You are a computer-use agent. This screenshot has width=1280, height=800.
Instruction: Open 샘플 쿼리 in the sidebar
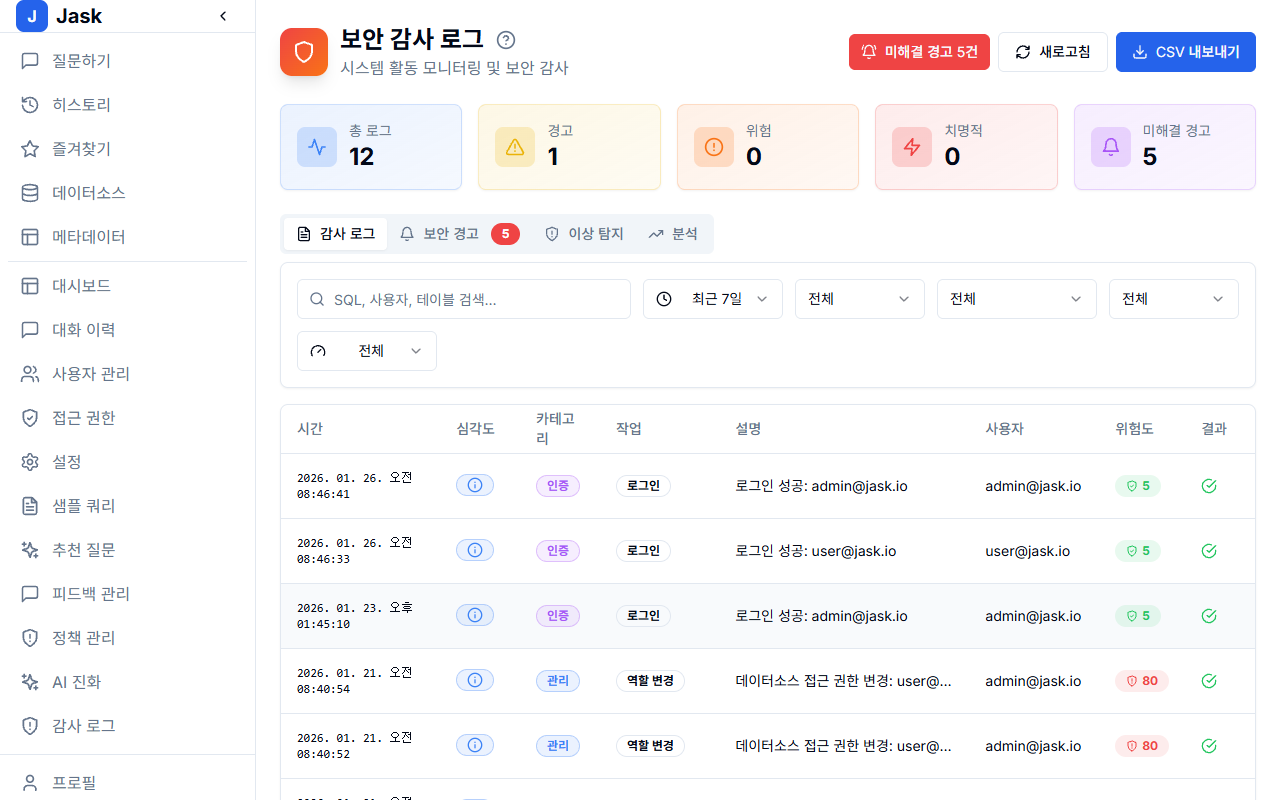[128, 506]
